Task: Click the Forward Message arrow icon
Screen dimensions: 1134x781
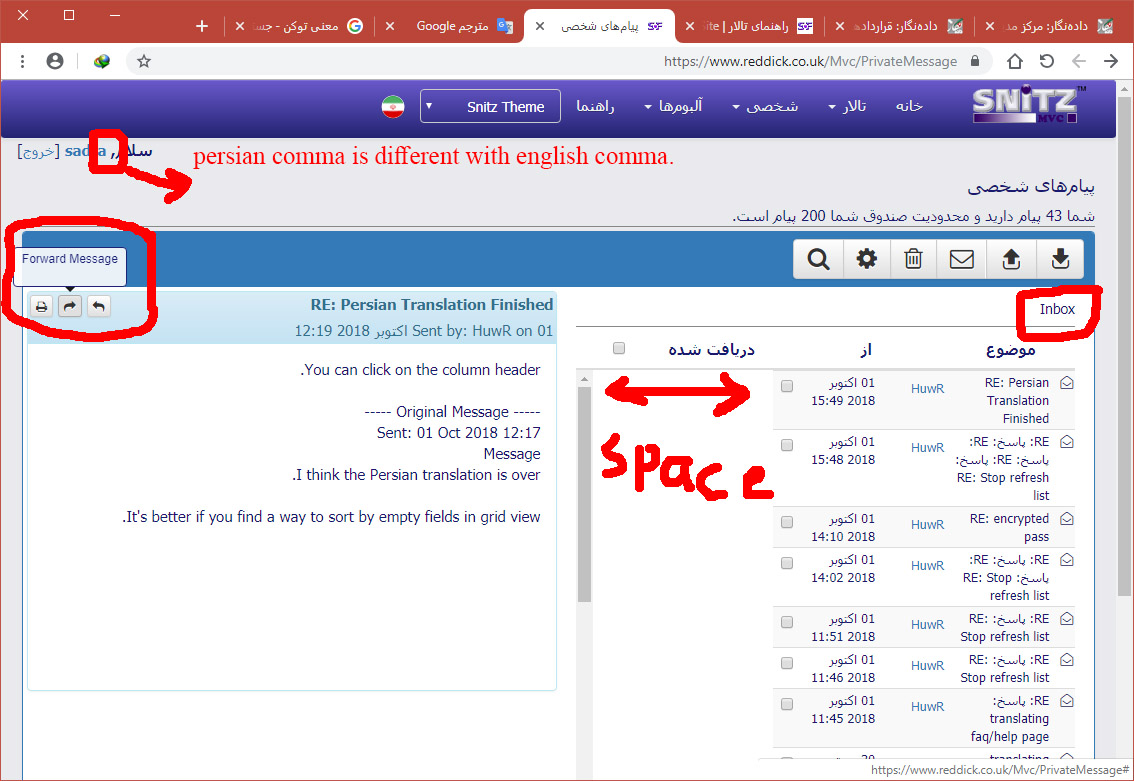Action: click(x=70, y=306)
